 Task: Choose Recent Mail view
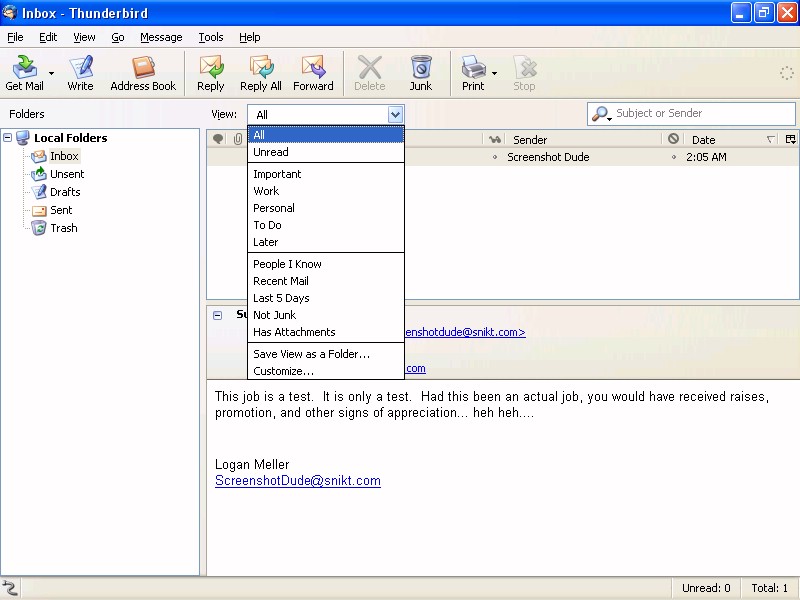pyautogui.click(x=326, y=281)
